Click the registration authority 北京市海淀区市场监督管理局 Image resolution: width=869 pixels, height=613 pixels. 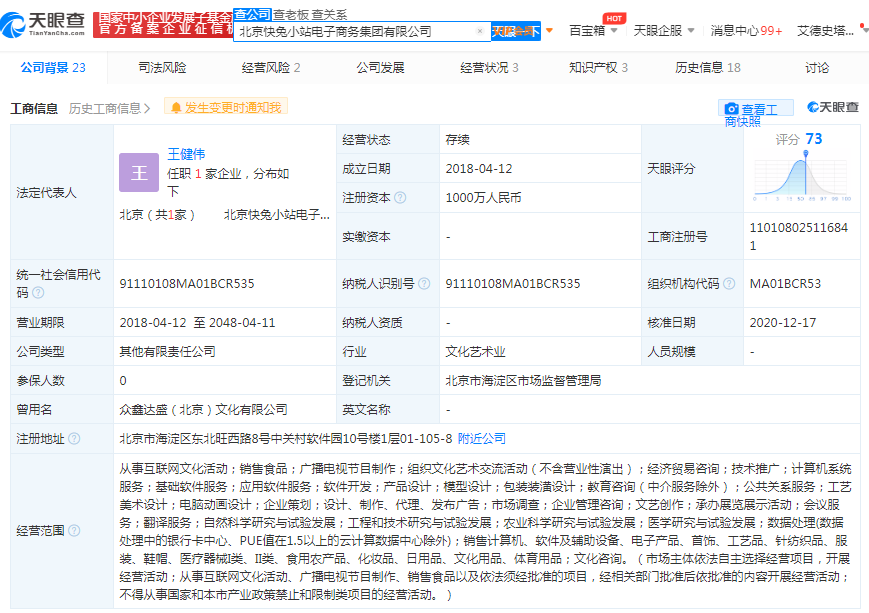point(523,381)
